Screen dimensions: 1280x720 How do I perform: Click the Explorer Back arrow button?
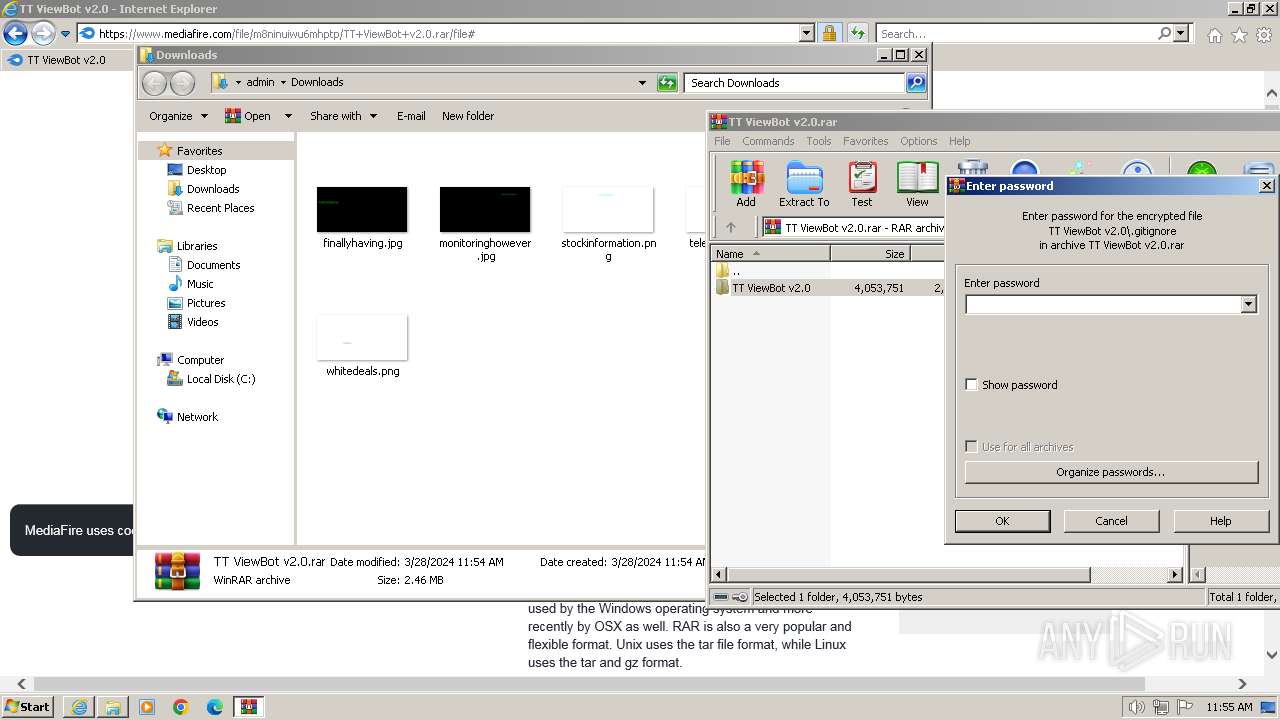(x=154, y=83)
